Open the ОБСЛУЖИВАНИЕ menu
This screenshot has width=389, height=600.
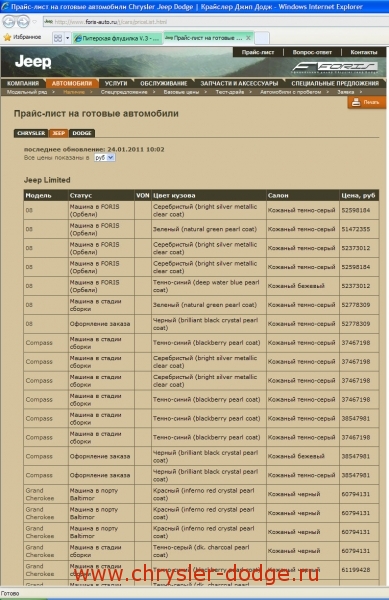click(x=164, y=83)
